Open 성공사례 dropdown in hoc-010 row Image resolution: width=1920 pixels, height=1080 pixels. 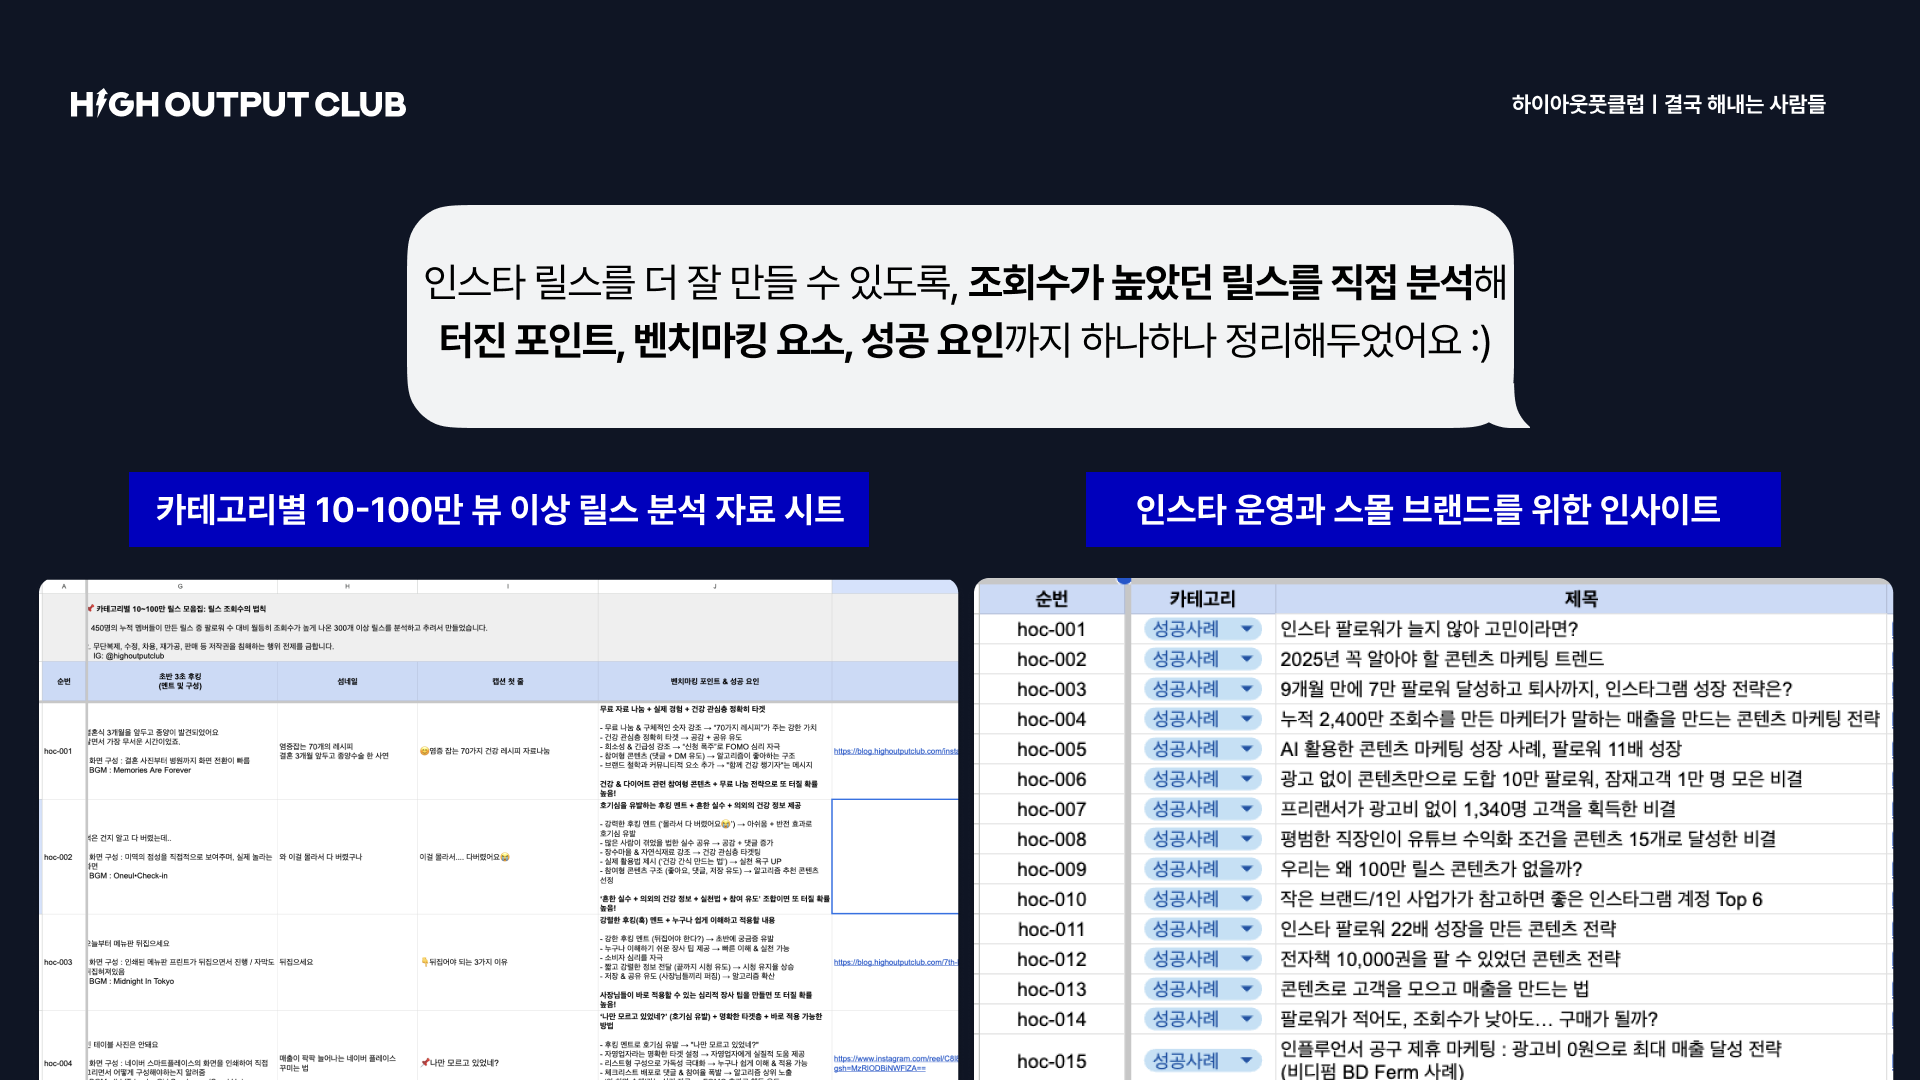[1247, 899]
